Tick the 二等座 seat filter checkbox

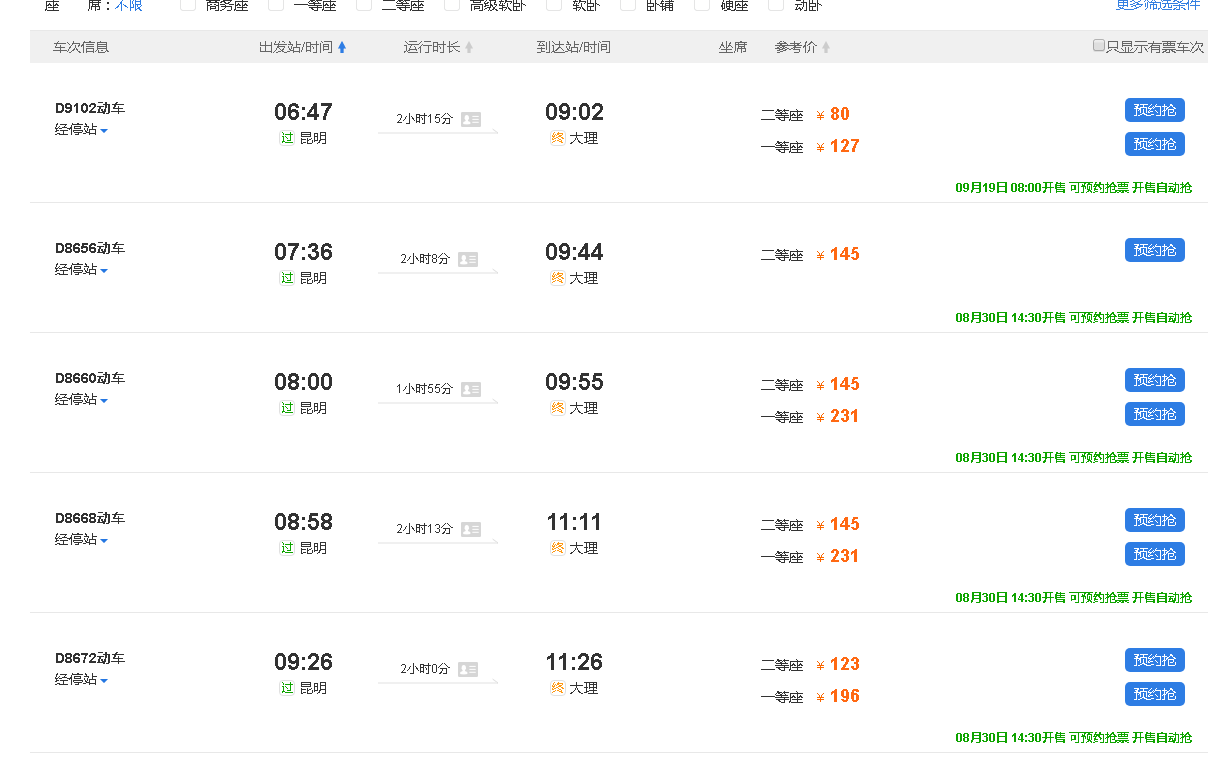coord(364,5)
